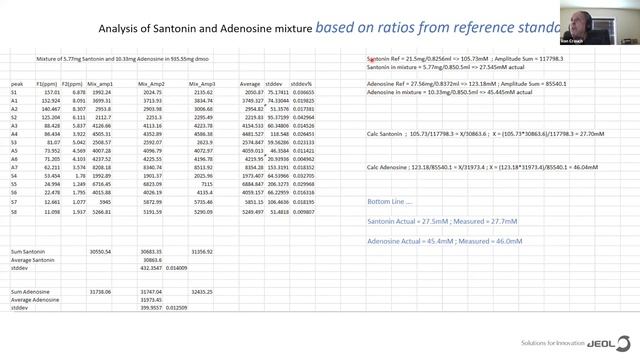Click the 'Sum Santonin' row label
This screenshot has height=360, width=640.
[28, 252]
